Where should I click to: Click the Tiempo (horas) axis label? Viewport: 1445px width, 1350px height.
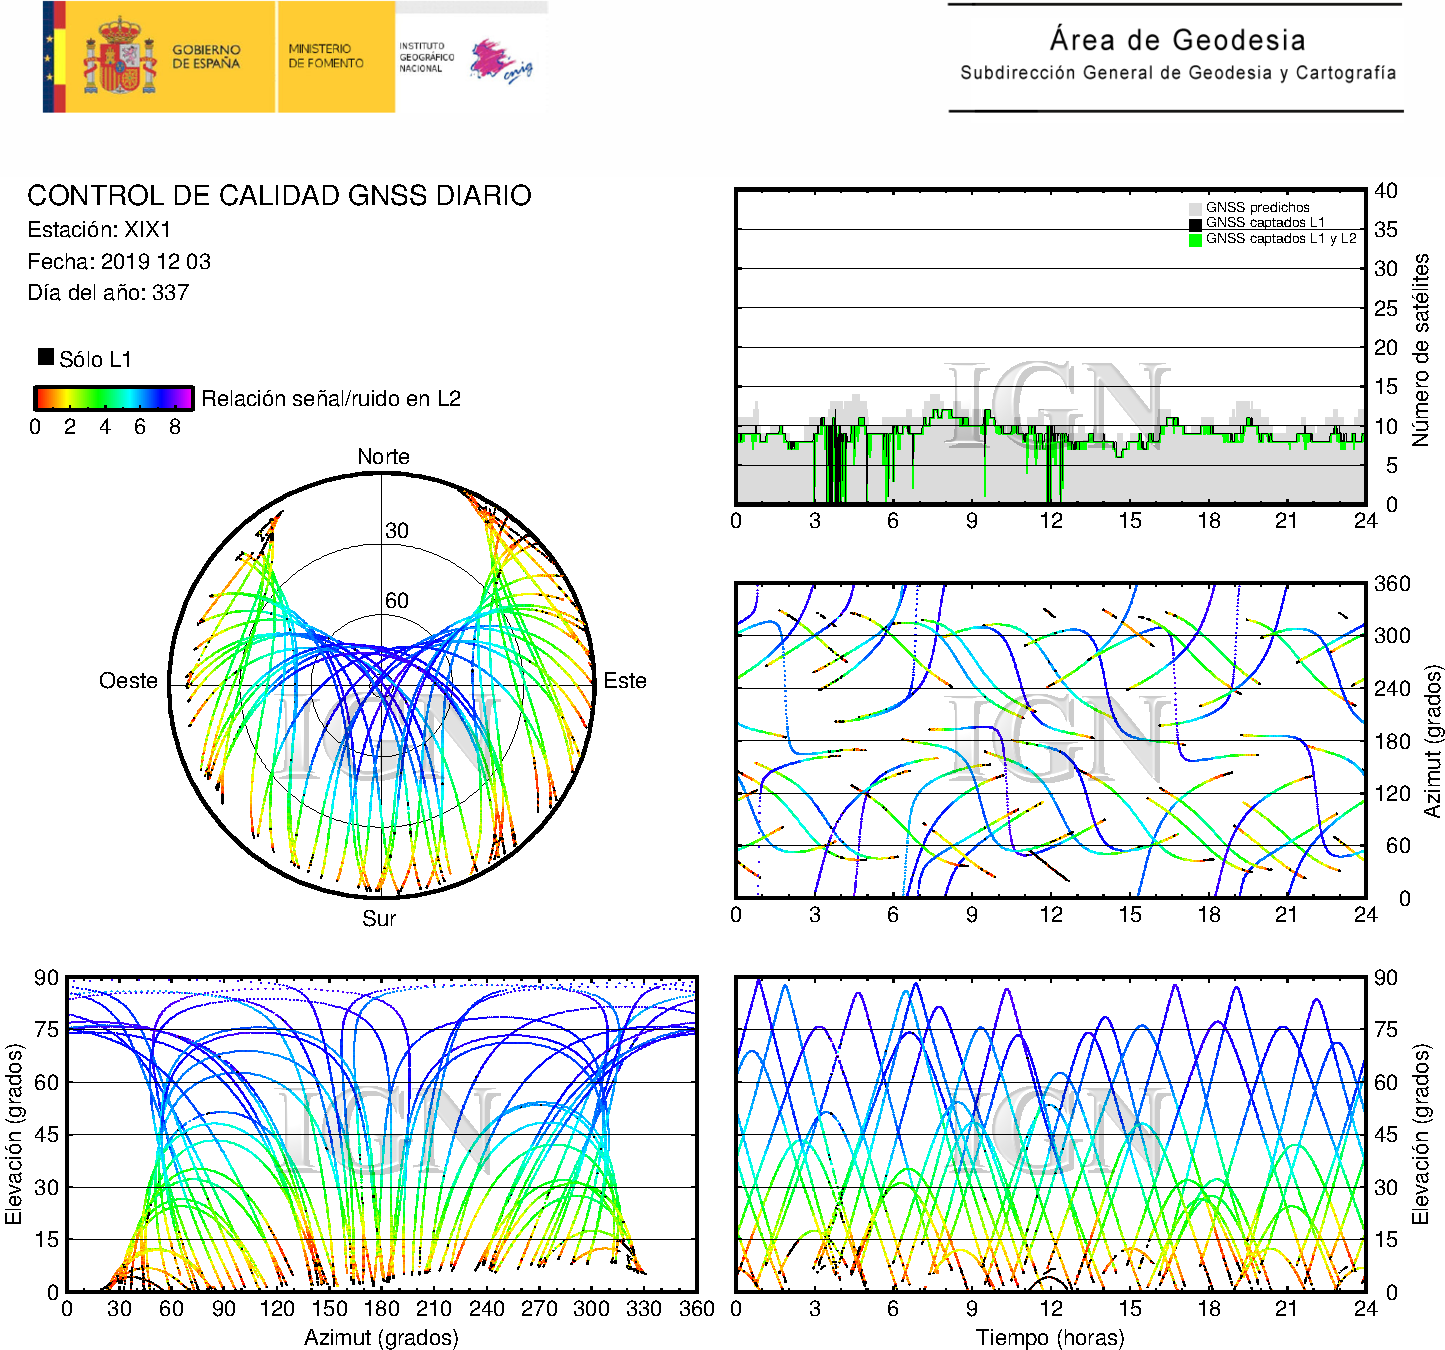point(1050,1338)
